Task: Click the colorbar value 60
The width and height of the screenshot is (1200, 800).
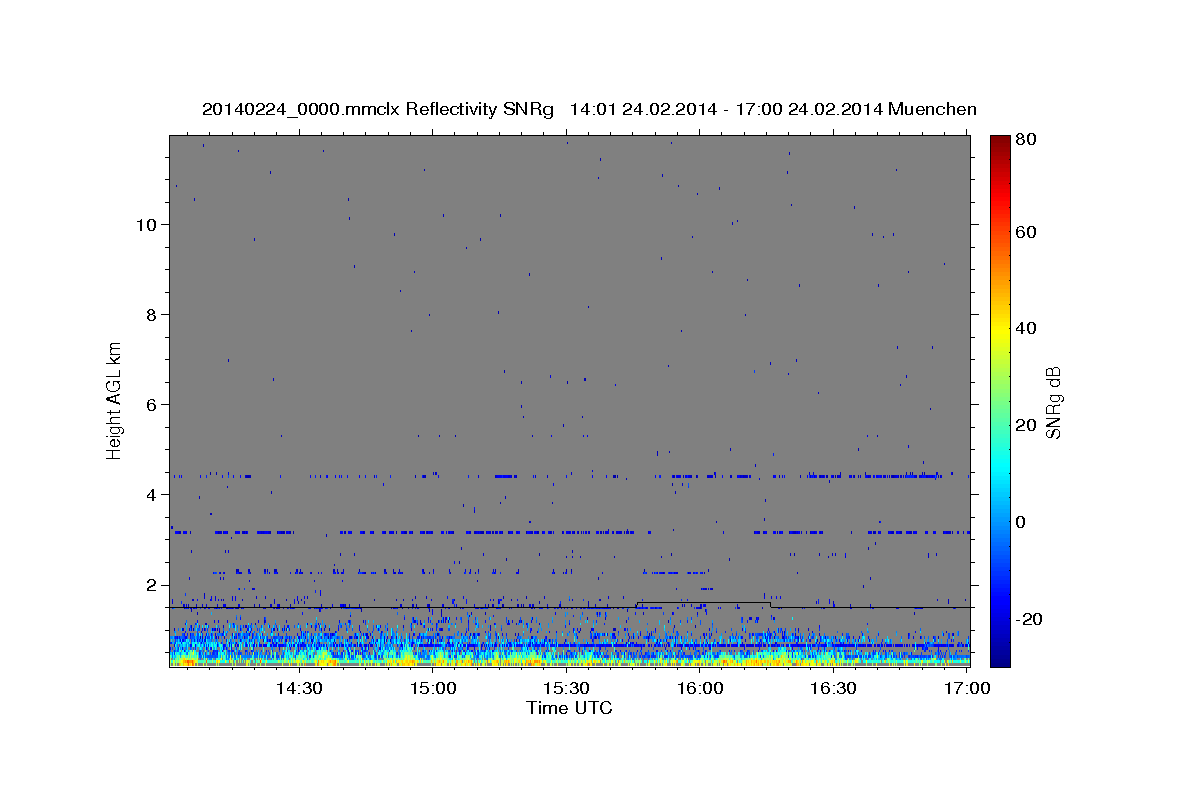Action: (1026, 232)
